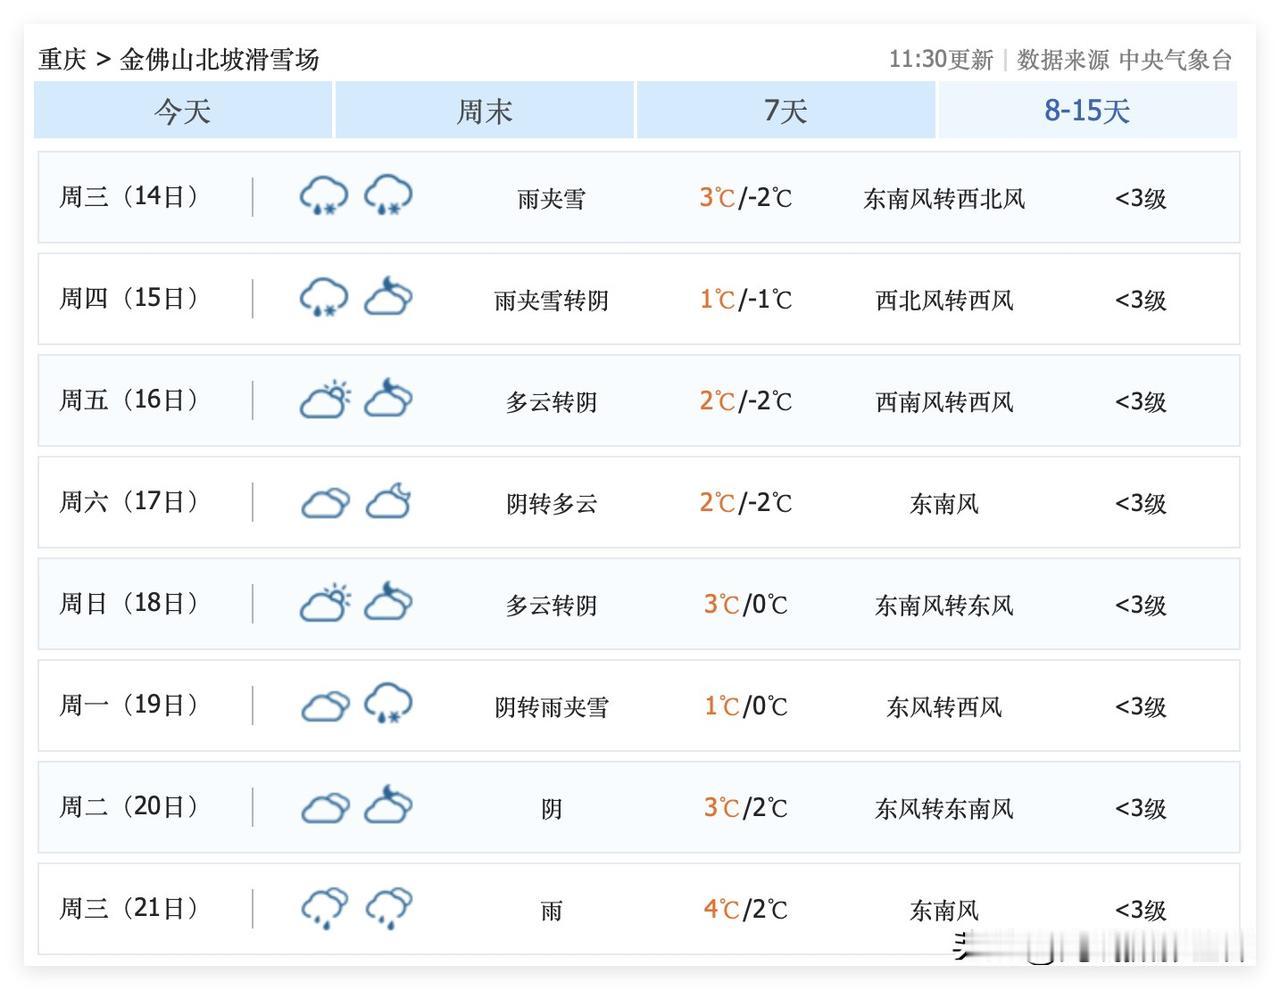Select the 8-15天 forecast tab
This screenshot has height=990, width=1280.
1087,110
